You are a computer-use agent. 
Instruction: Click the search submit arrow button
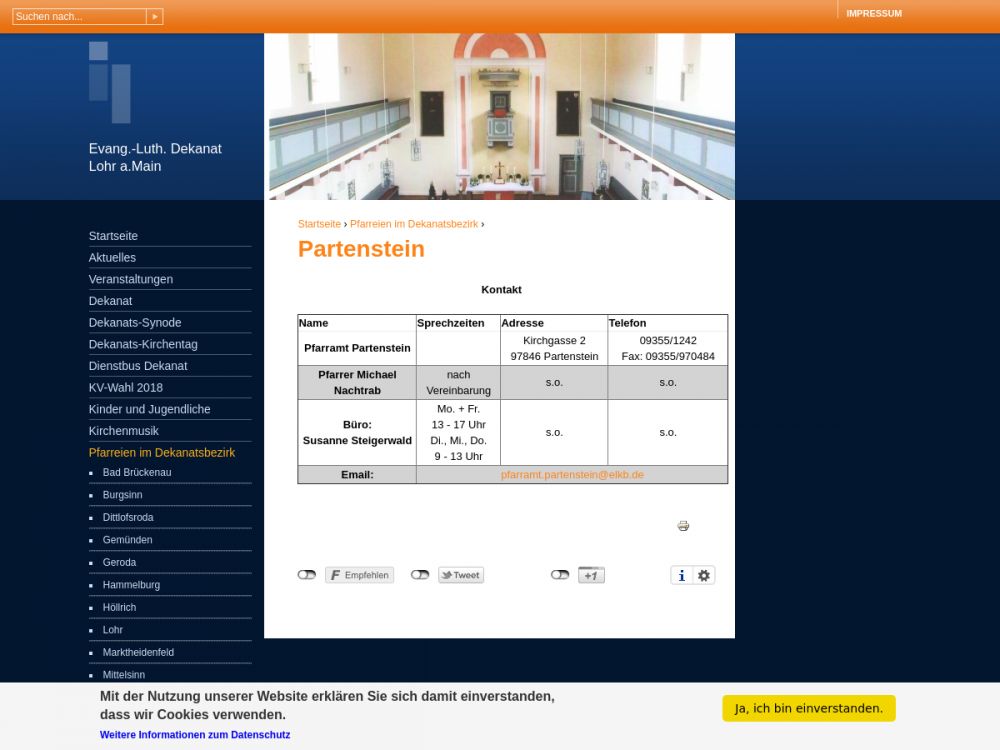pos(154,17)
